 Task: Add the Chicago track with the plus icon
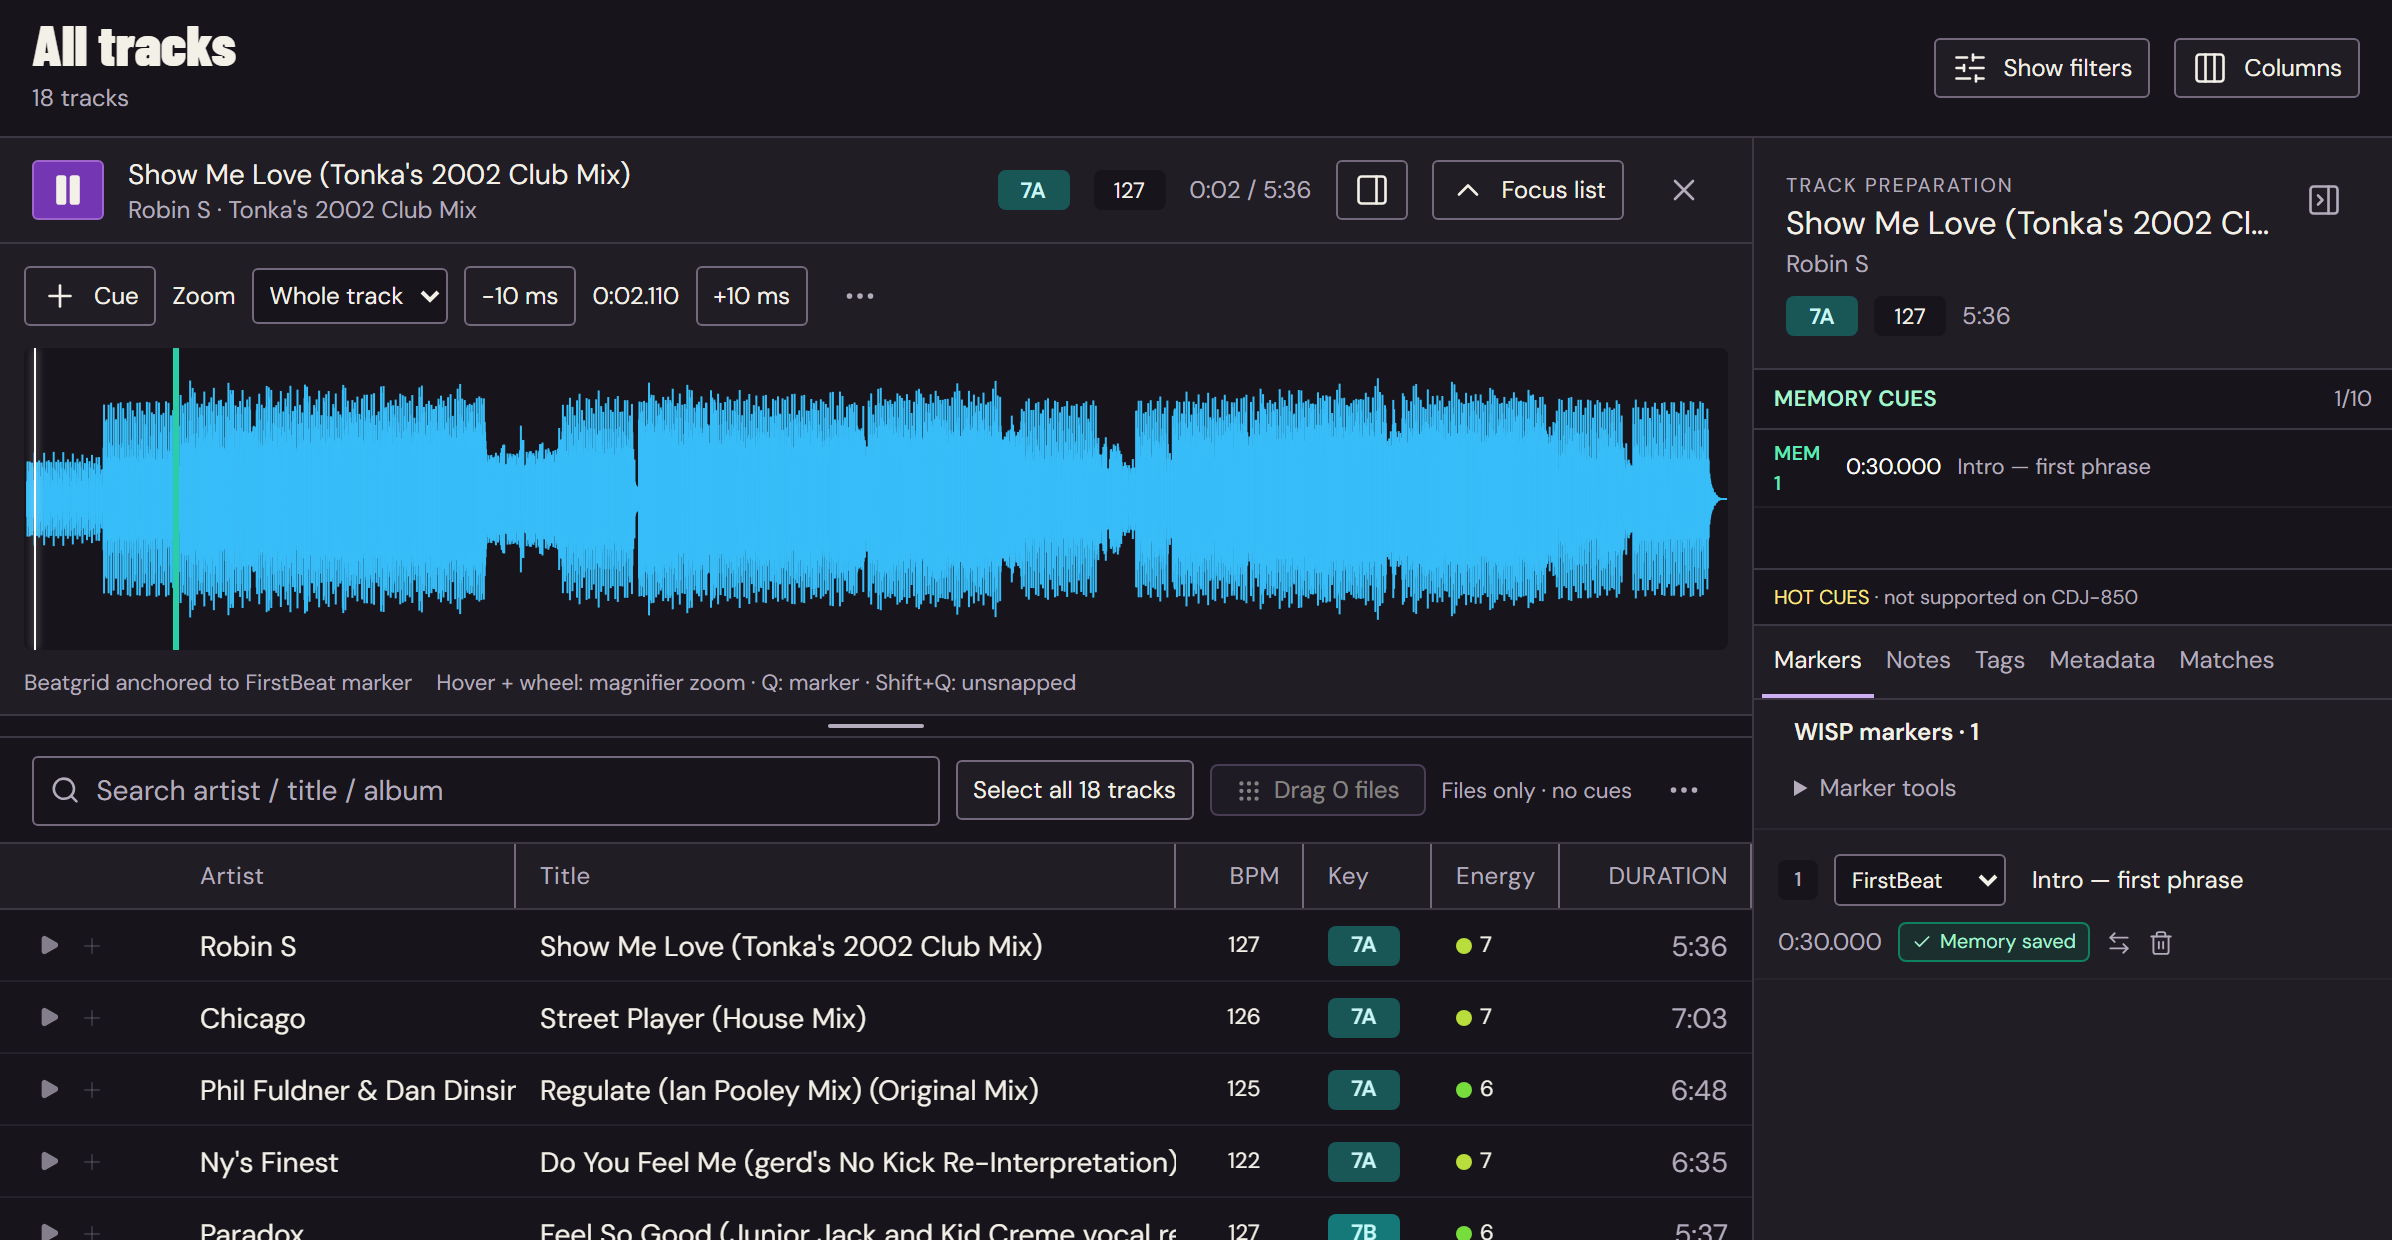92,1017
